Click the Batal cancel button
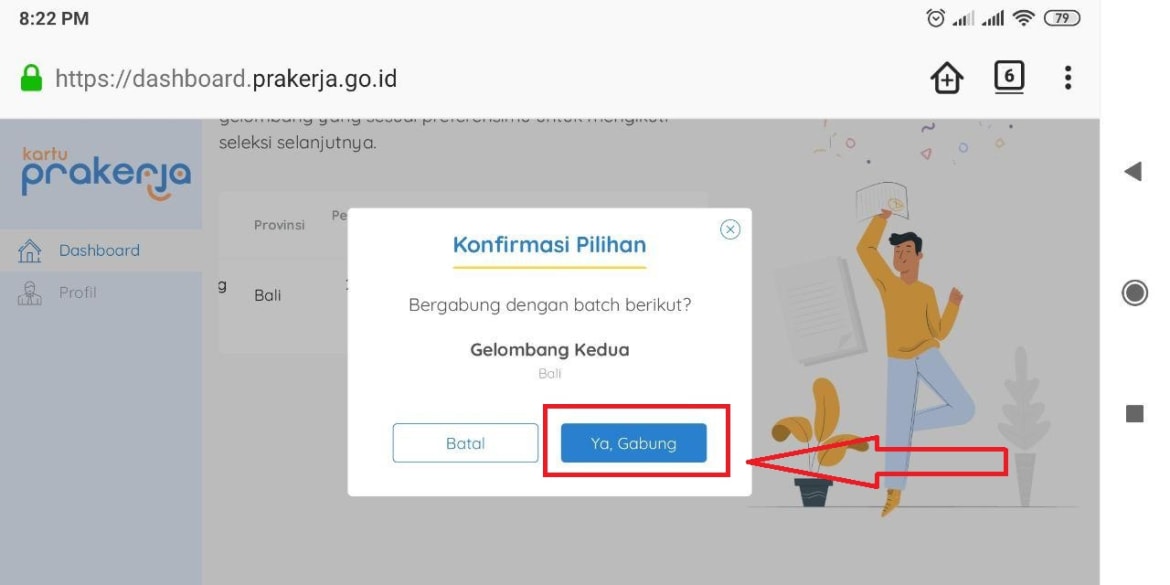This screenshot has width=1170, height=585. 466,443
